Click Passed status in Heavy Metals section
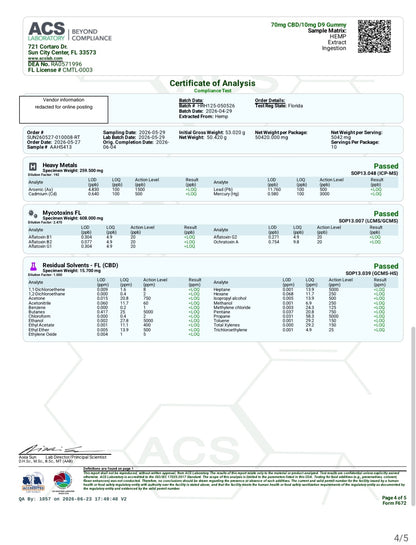 pos(386,166)
